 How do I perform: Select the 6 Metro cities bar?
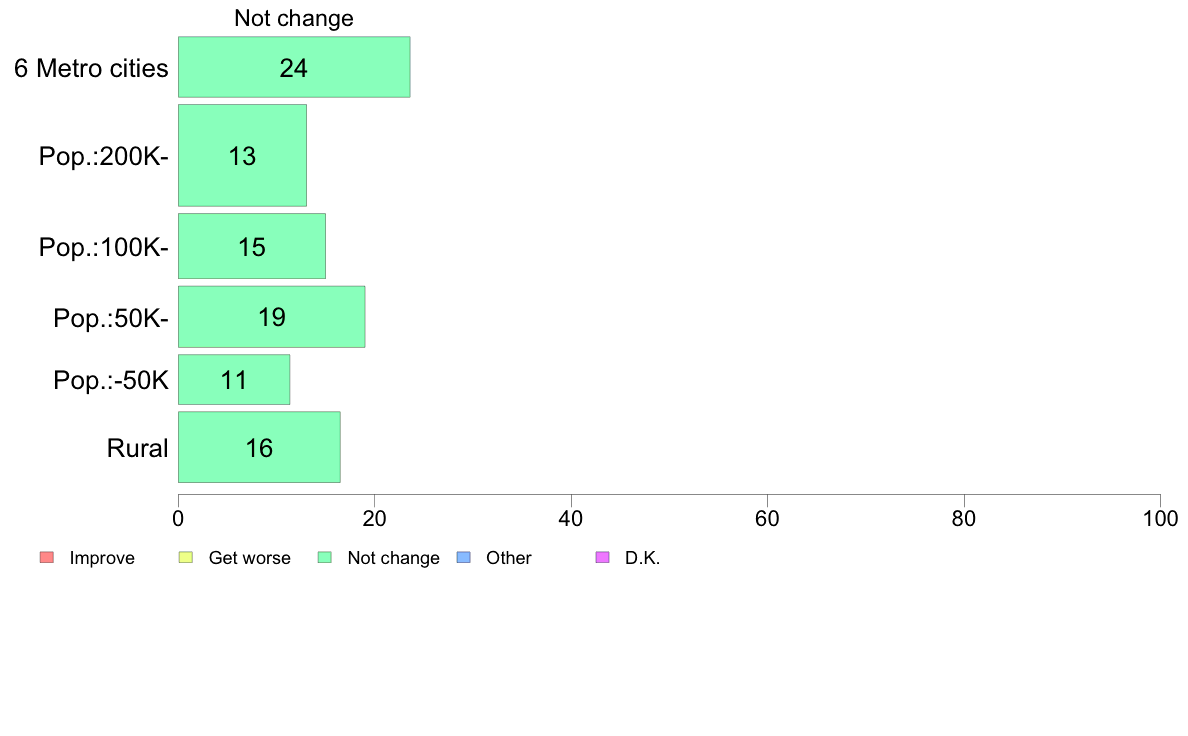[x=294, y=67]
